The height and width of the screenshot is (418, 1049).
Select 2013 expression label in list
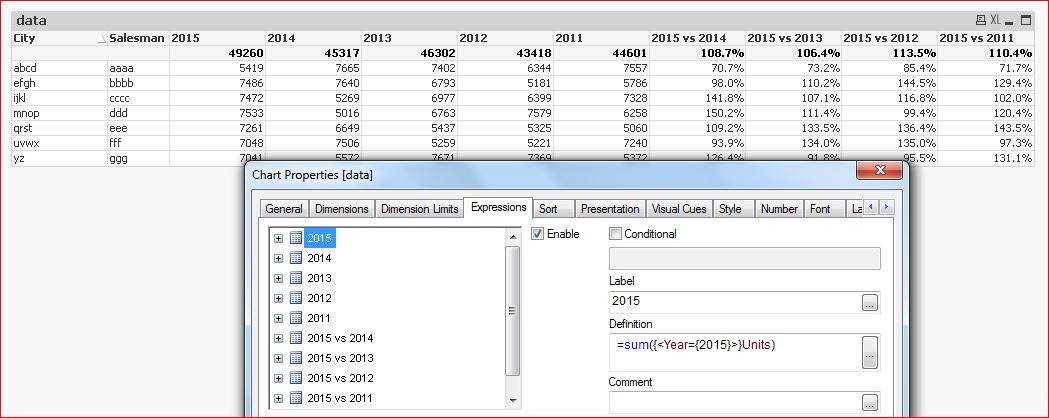pyautogui.click(x=319, y=278)
